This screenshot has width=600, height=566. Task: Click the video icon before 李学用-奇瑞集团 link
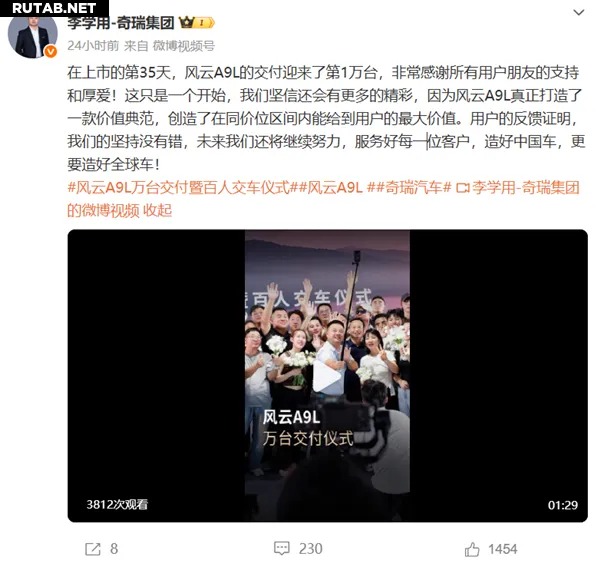point(463,188)
